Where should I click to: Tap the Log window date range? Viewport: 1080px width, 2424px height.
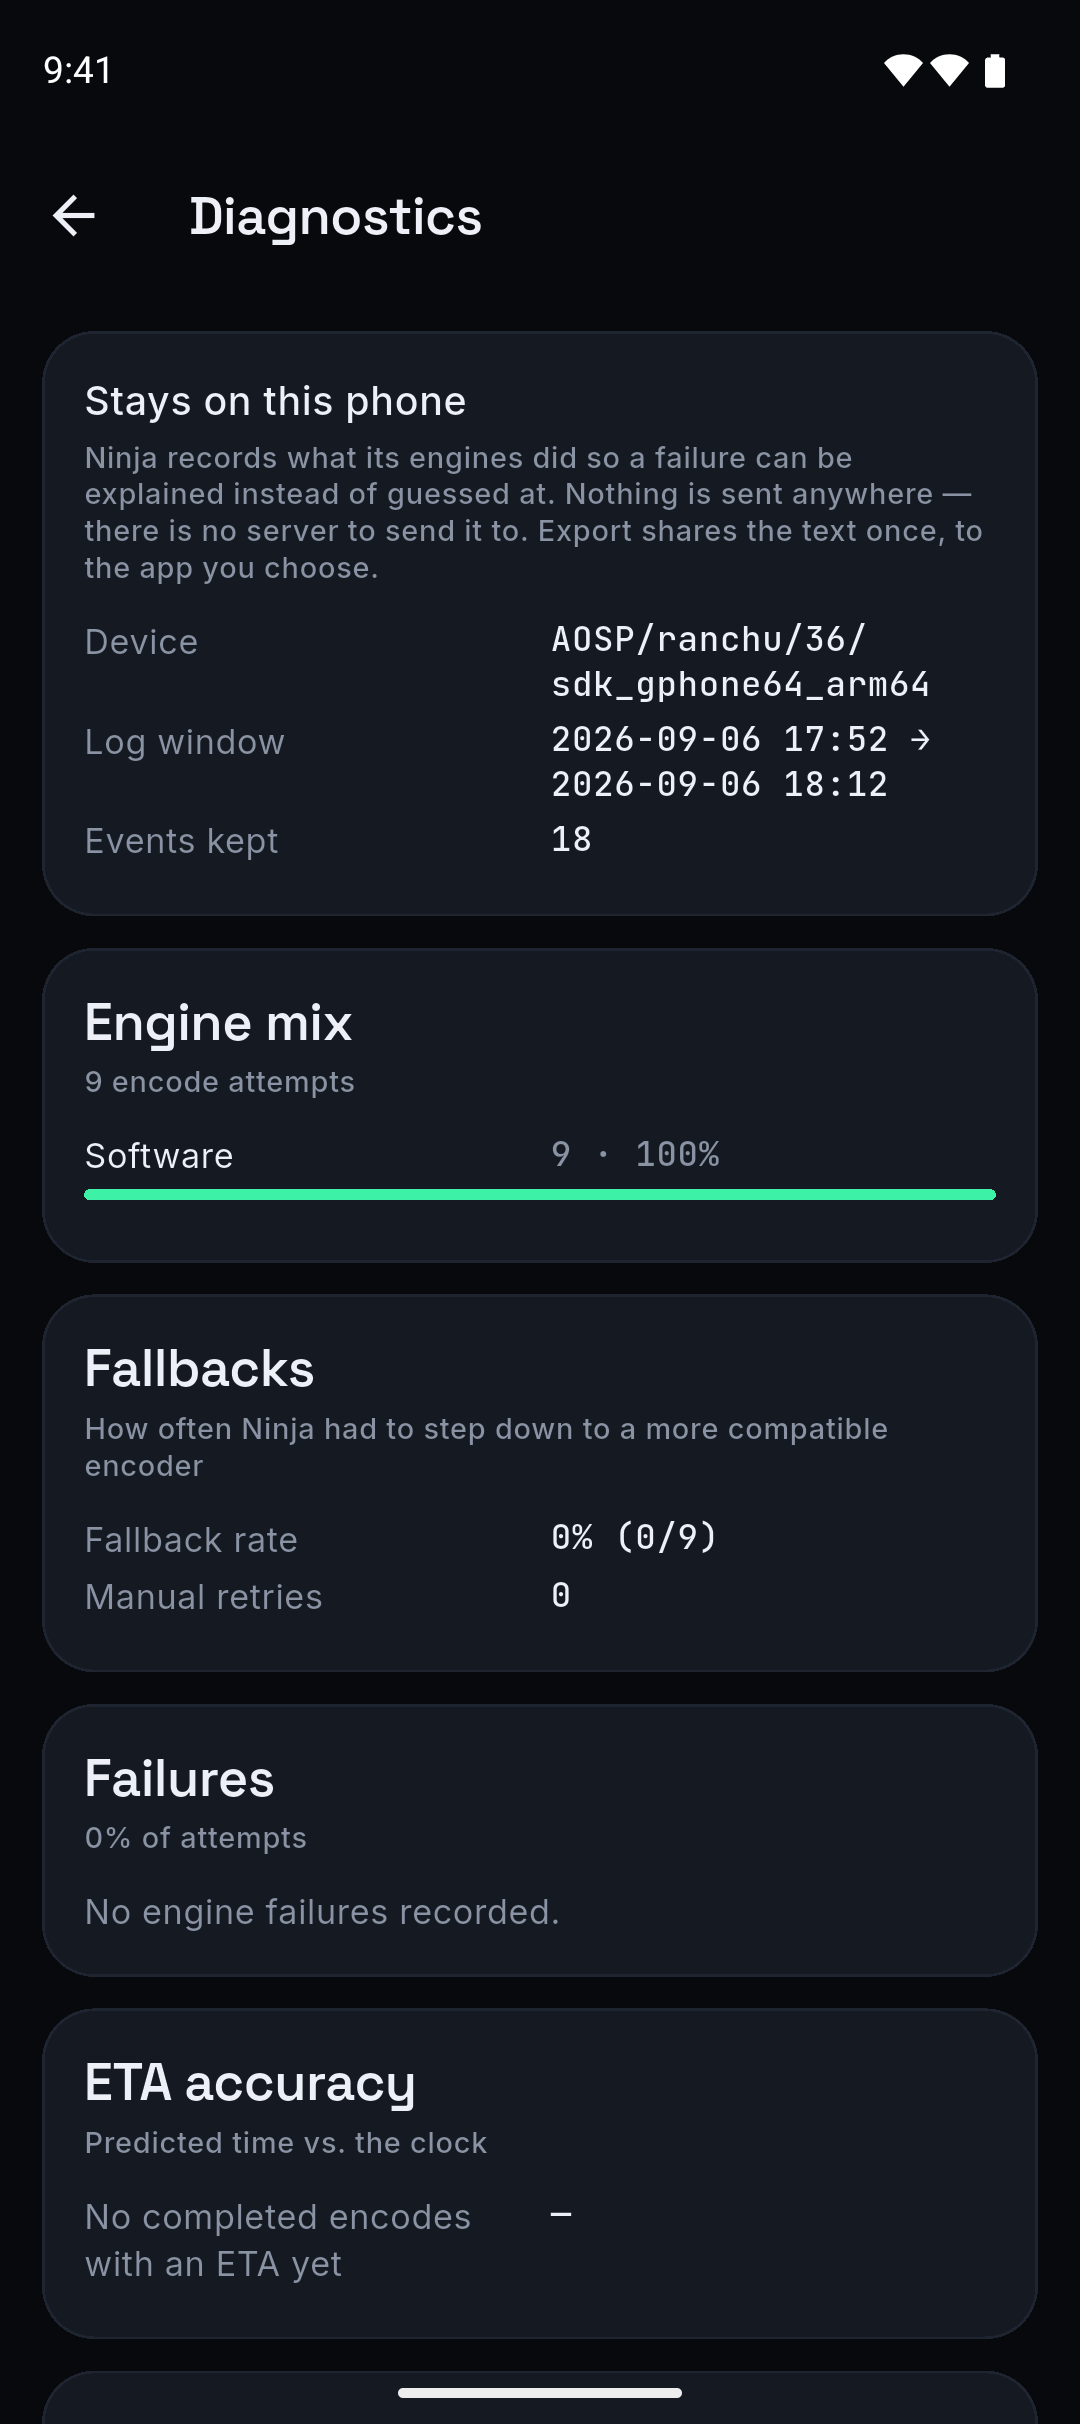(741, 761)
